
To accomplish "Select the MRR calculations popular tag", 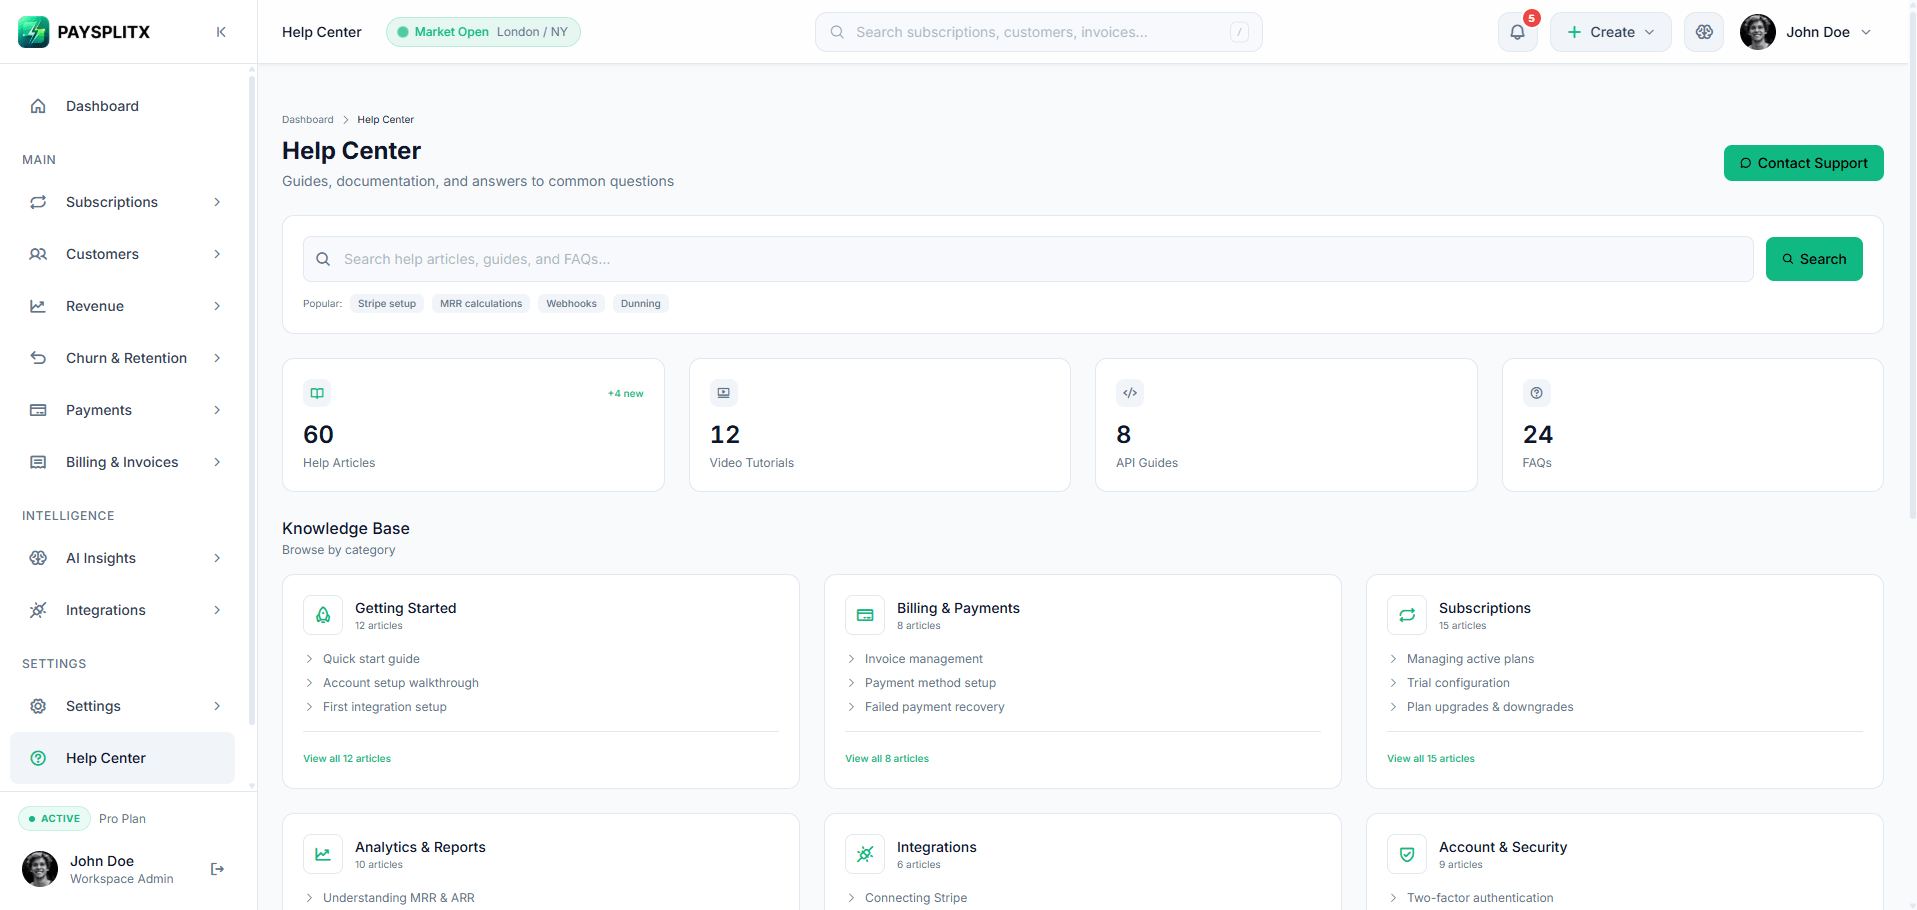I will 481,303.
